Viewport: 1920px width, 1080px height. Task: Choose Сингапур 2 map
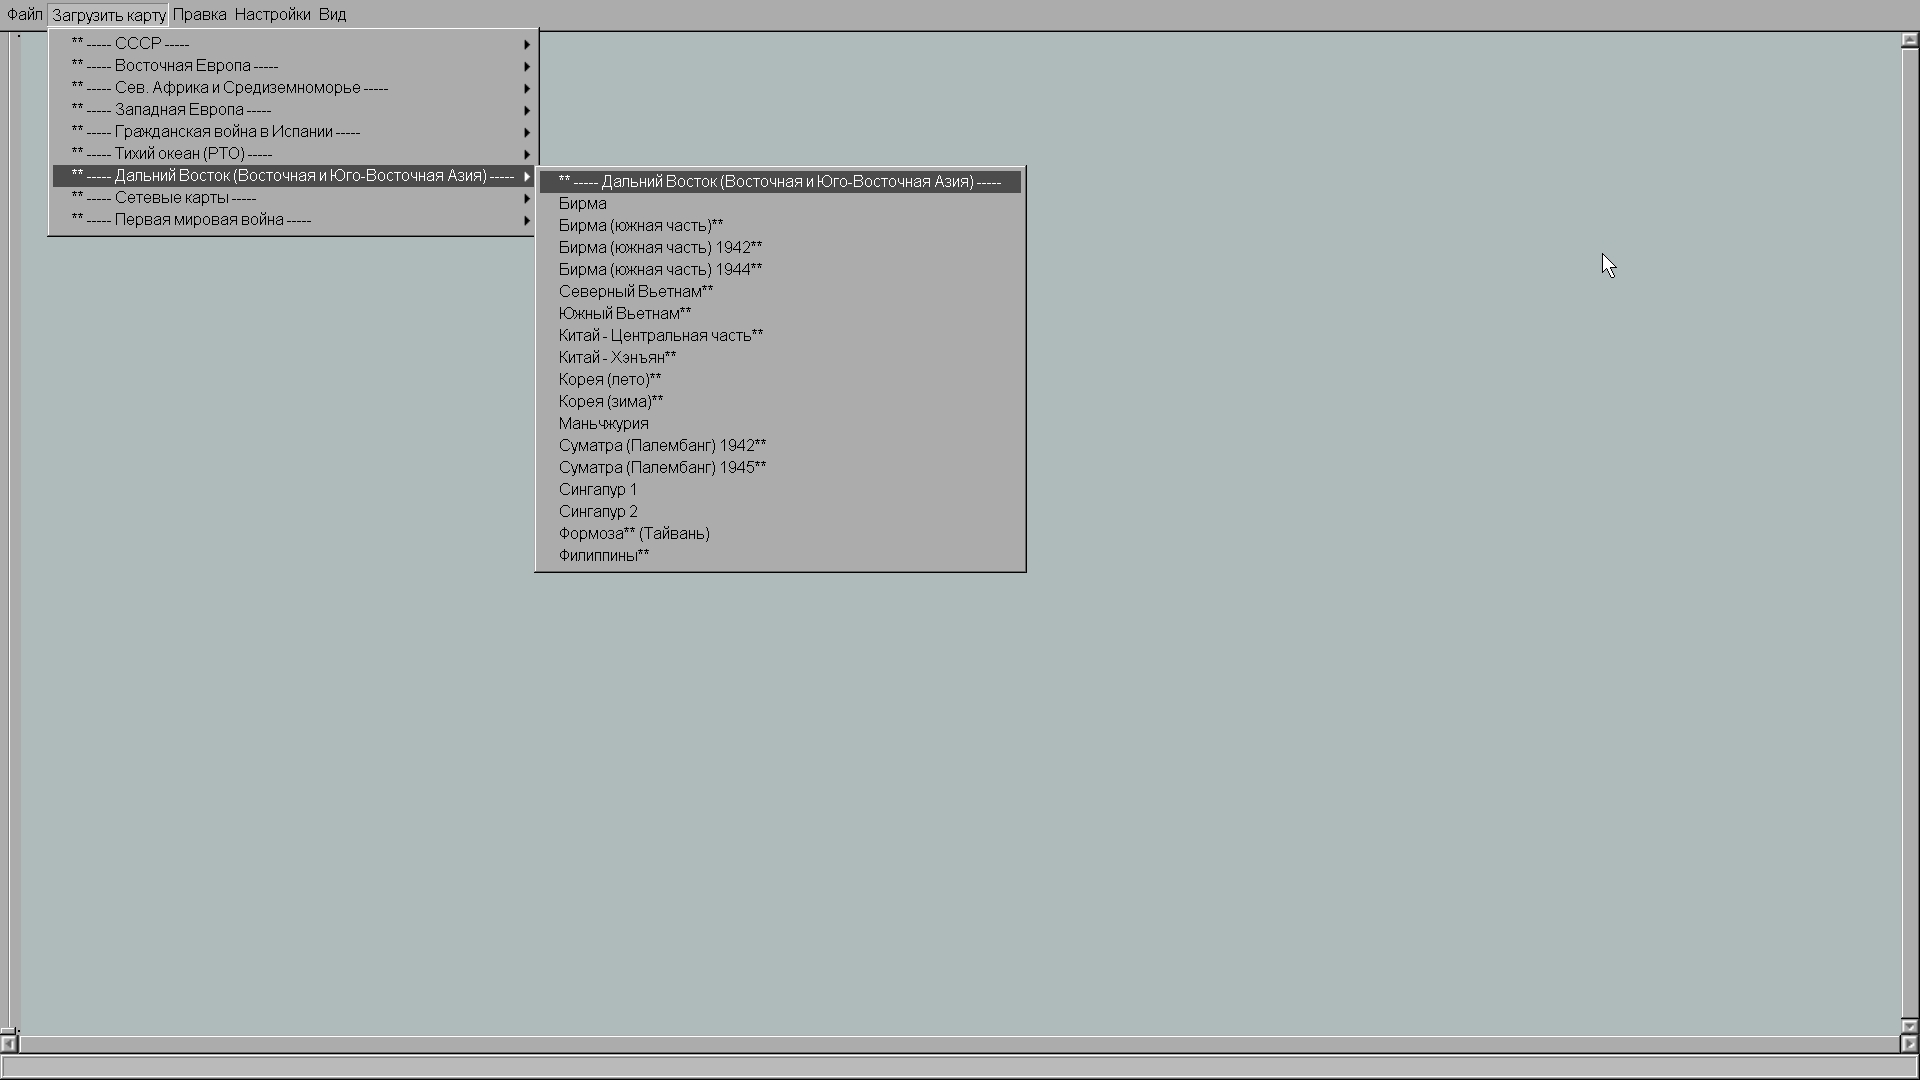598,512
